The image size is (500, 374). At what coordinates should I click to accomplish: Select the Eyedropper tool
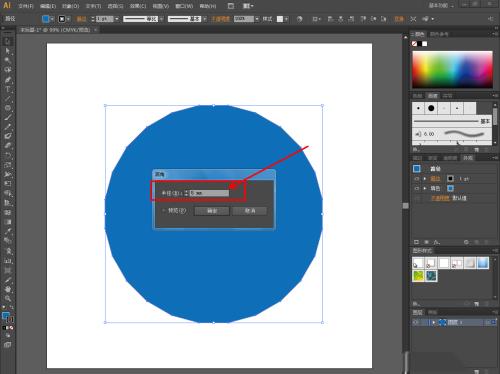tap(8, 231)
